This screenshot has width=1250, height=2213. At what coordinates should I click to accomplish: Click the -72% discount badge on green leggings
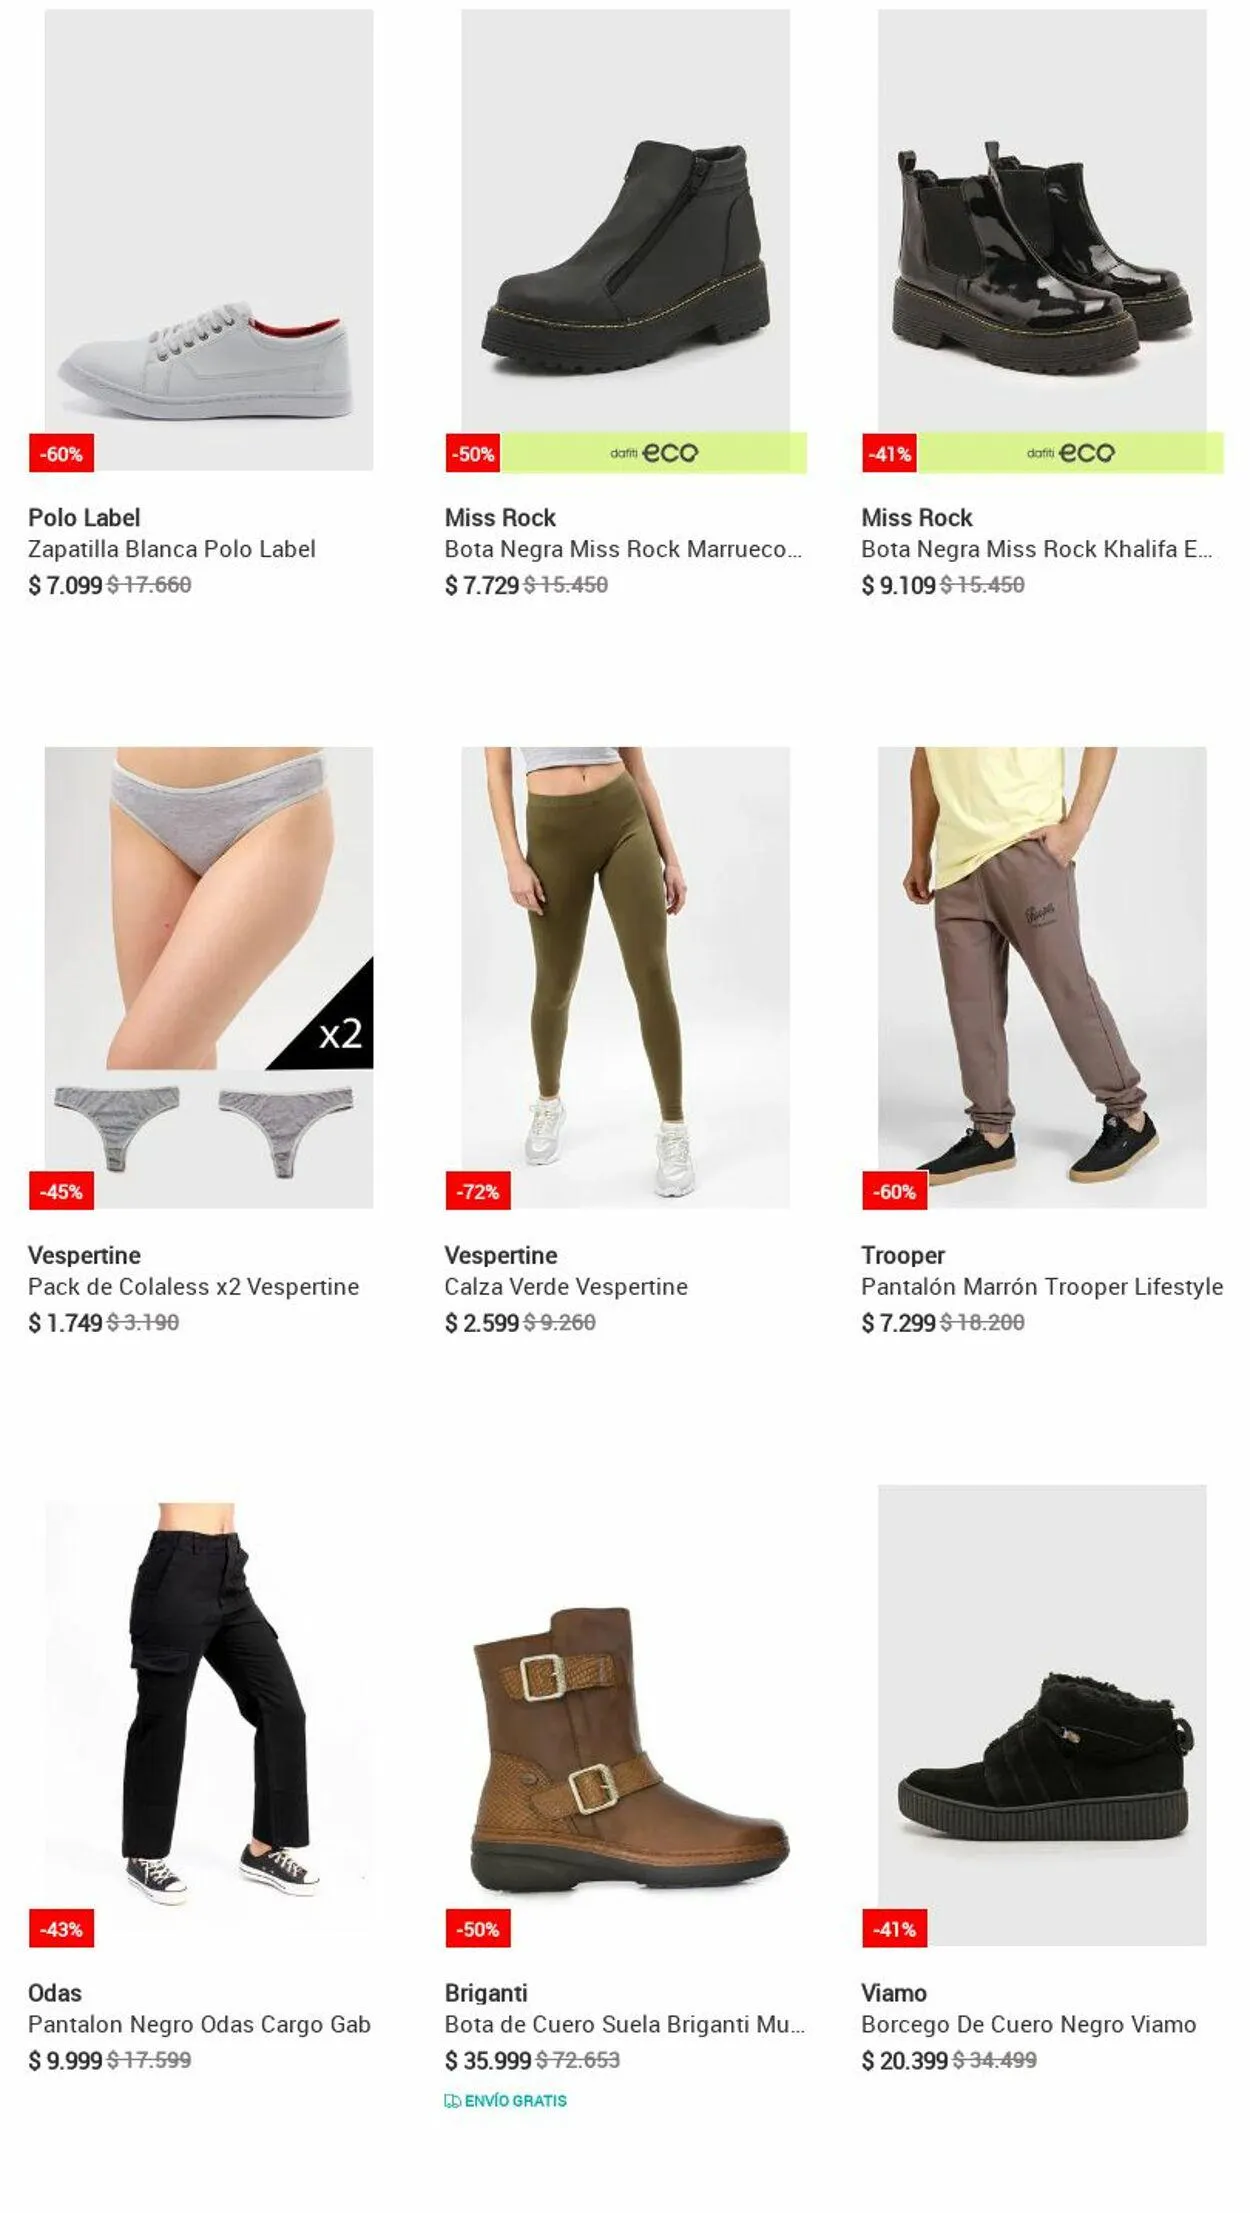coord(478,1191)
